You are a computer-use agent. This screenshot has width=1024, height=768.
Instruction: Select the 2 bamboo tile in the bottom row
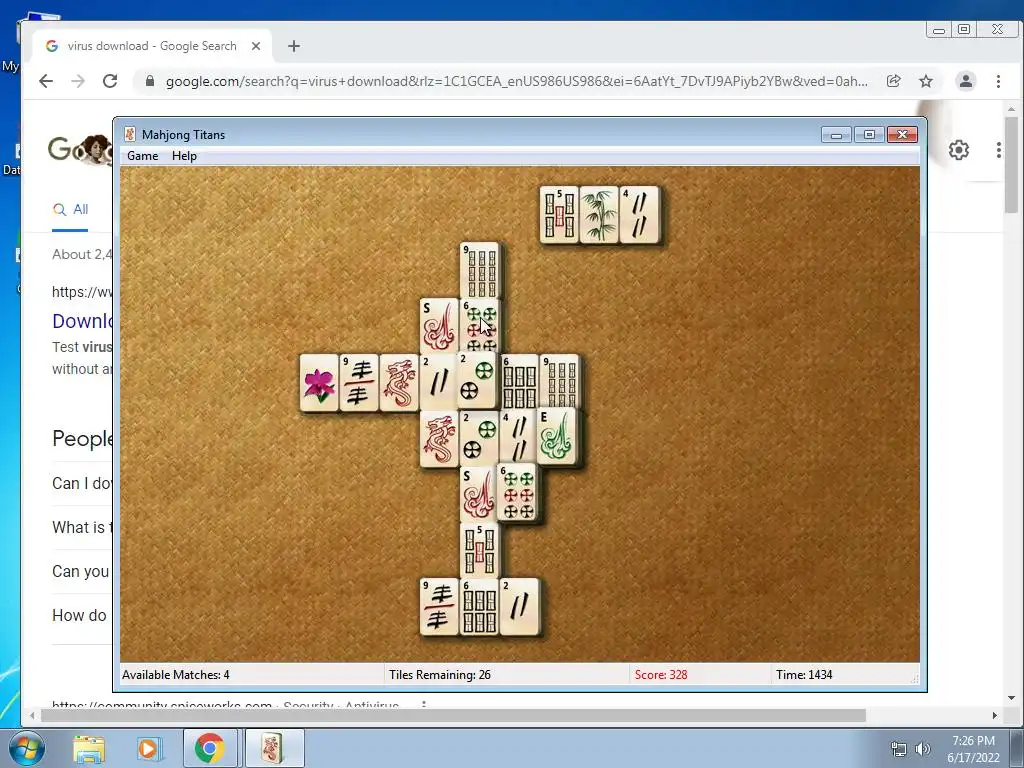coord(520,607)
